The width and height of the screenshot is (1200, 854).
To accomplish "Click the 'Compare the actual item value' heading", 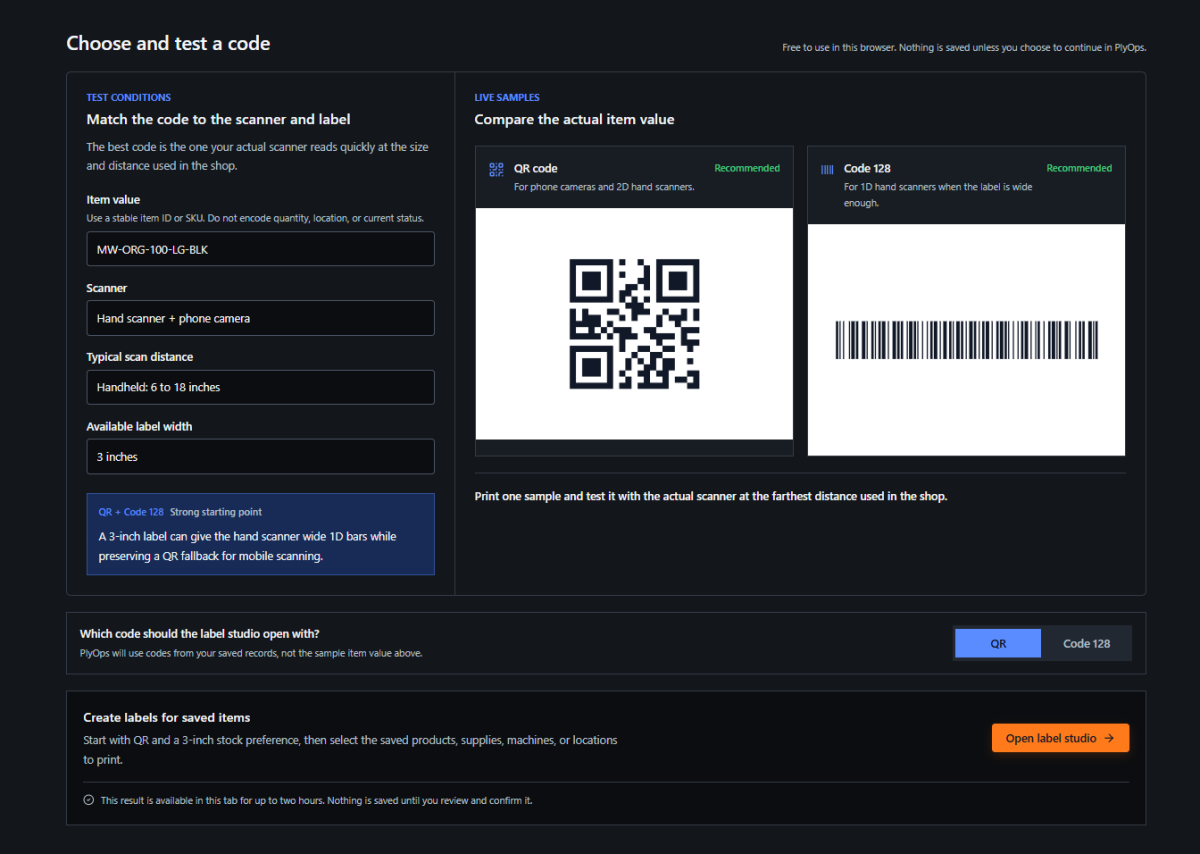I will 574,119.
